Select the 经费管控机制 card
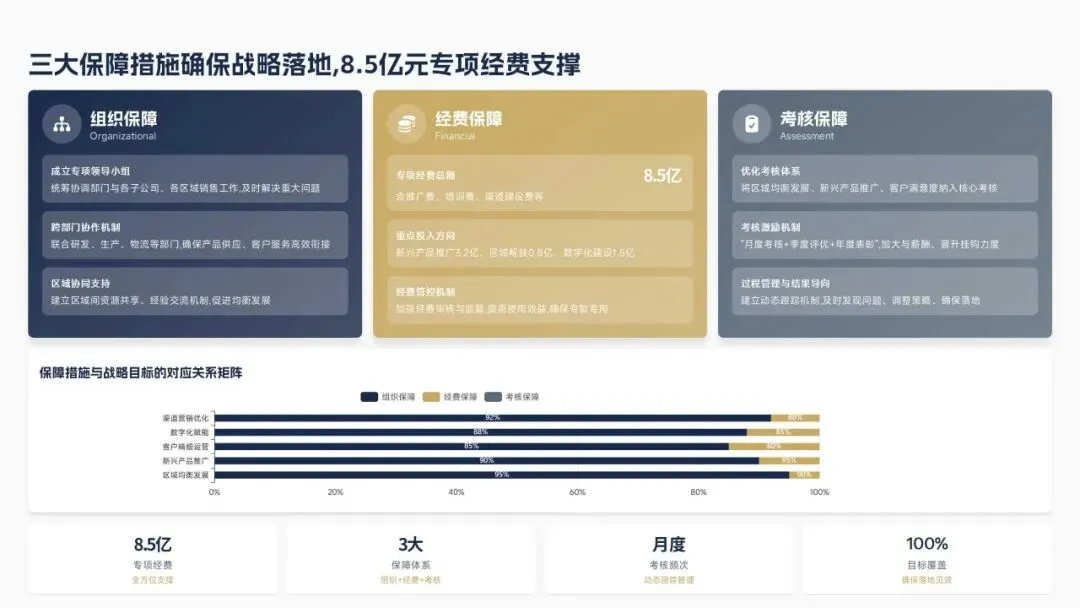The width and height of the screenshot is (1080, 608). [x=540, y=300]
